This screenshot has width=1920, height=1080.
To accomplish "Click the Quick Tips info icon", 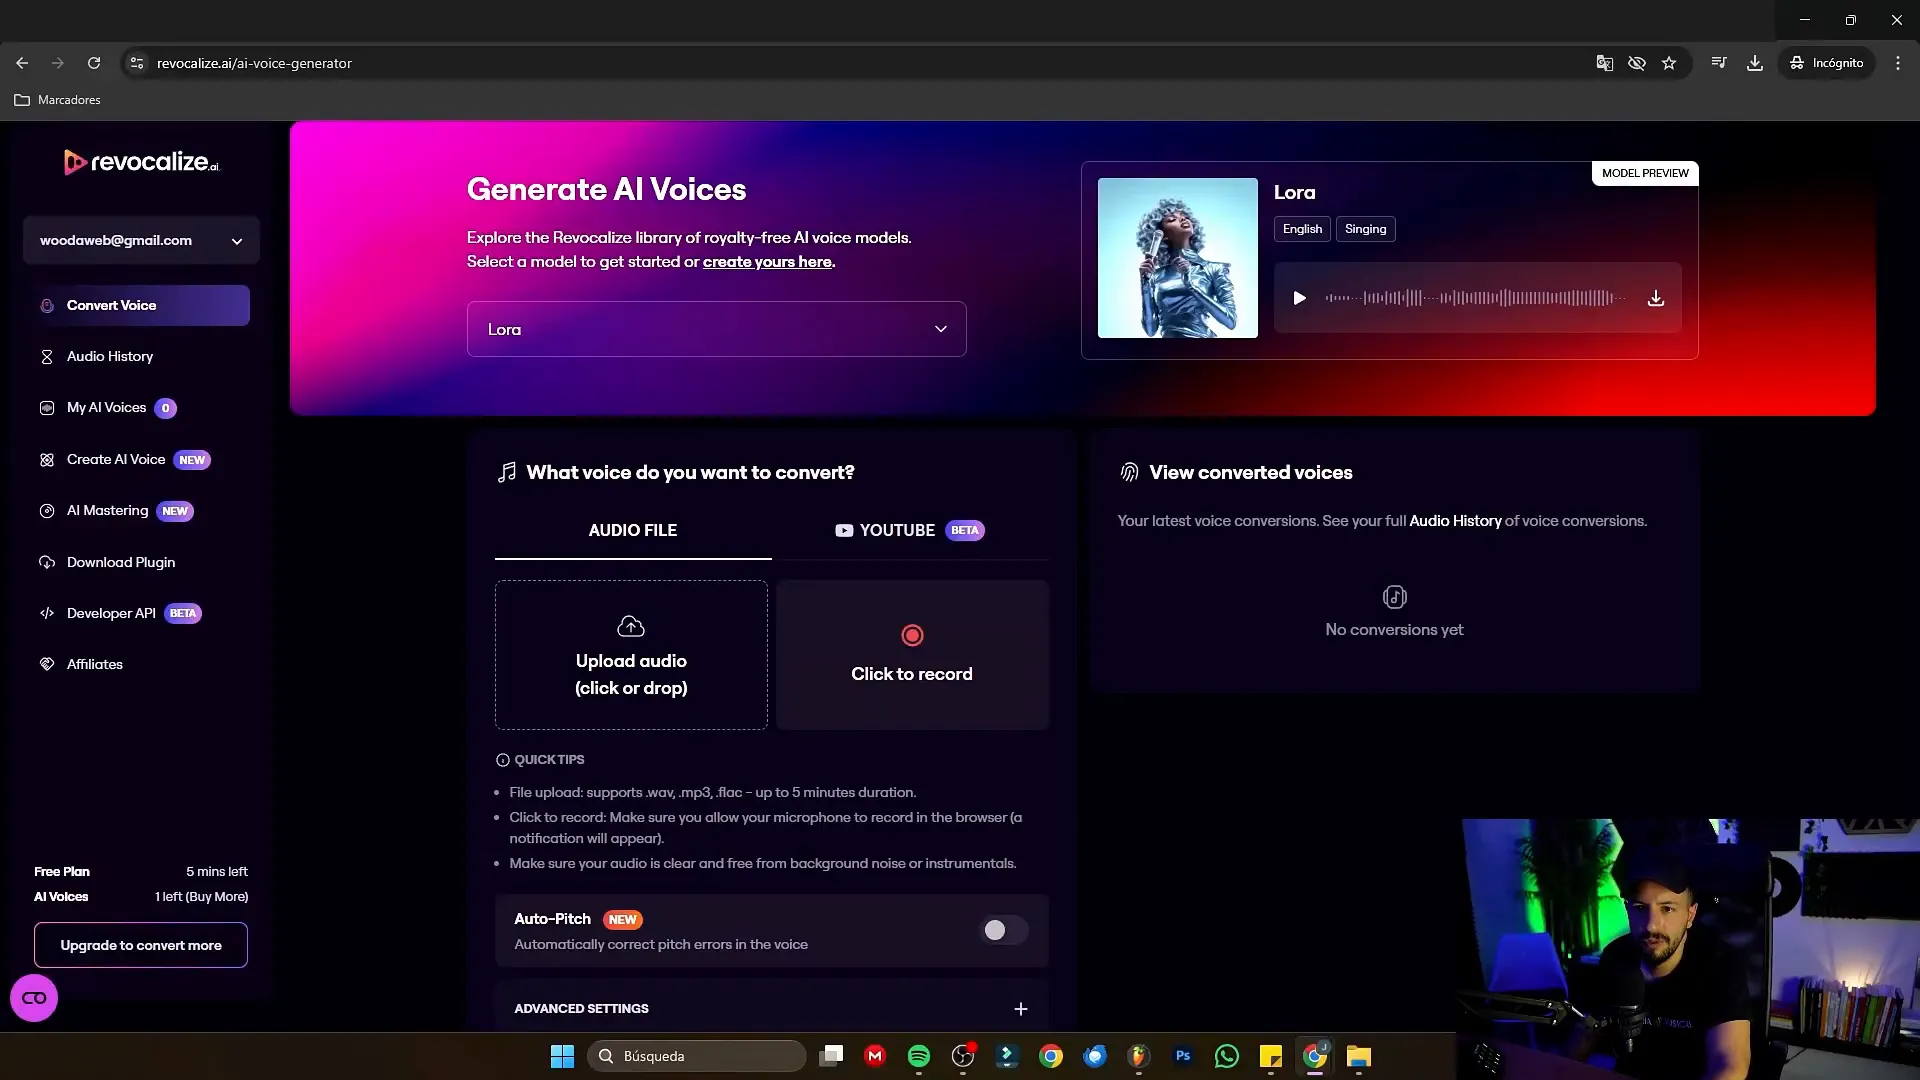I will pyautogui.click(x=503, y=760).
